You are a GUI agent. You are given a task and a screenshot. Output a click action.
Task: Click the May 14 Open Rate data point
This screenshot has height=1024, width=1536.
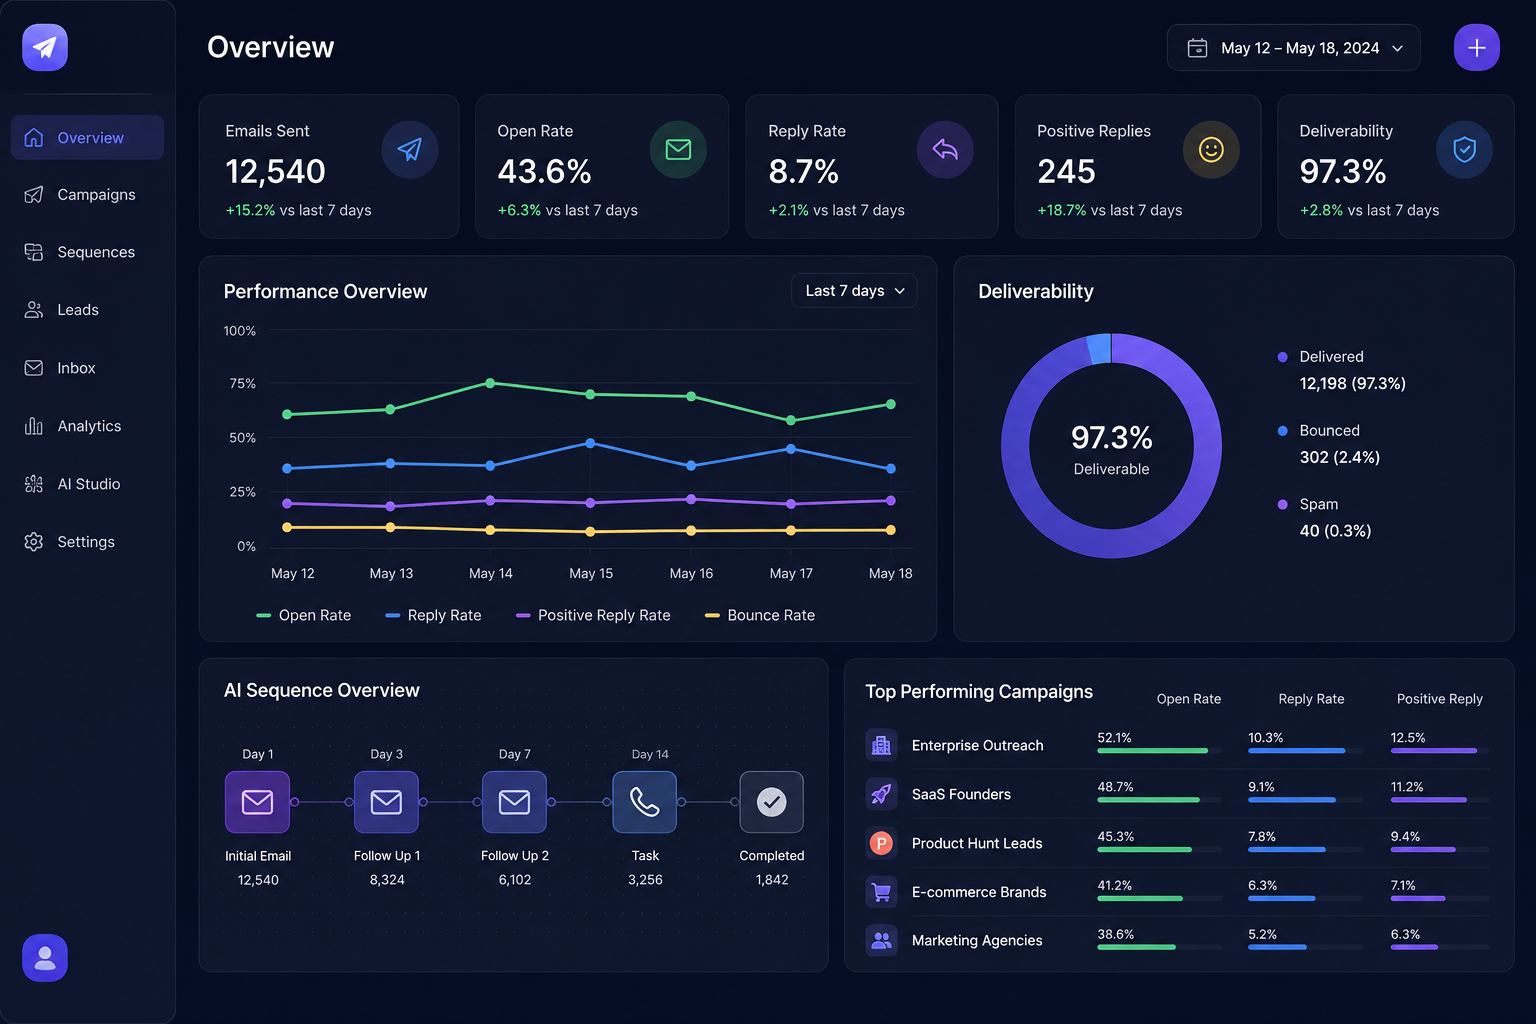coord(490,383)
